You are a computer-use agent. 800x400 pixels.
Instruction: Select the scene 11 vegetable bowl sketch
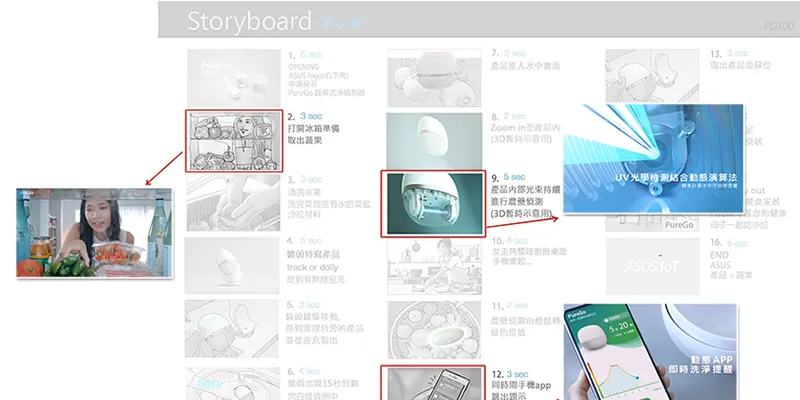tap(432, 329)
